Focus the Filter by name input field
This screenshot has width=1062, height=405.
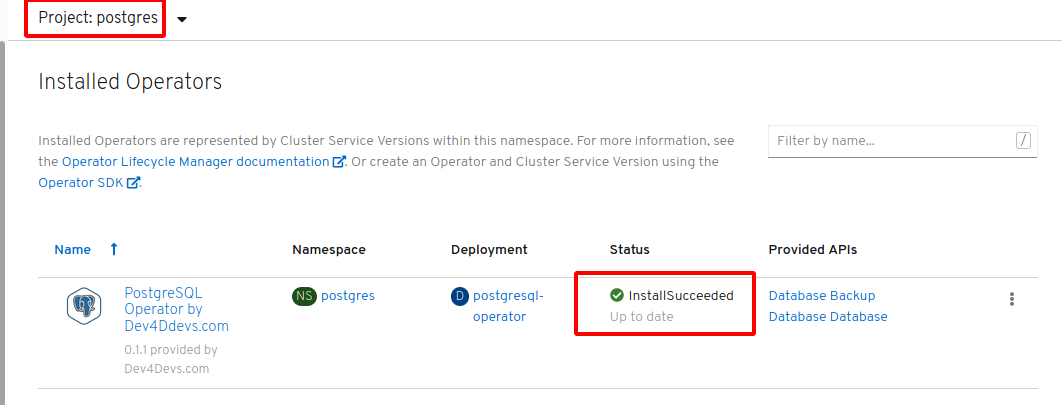pos(893,141)
